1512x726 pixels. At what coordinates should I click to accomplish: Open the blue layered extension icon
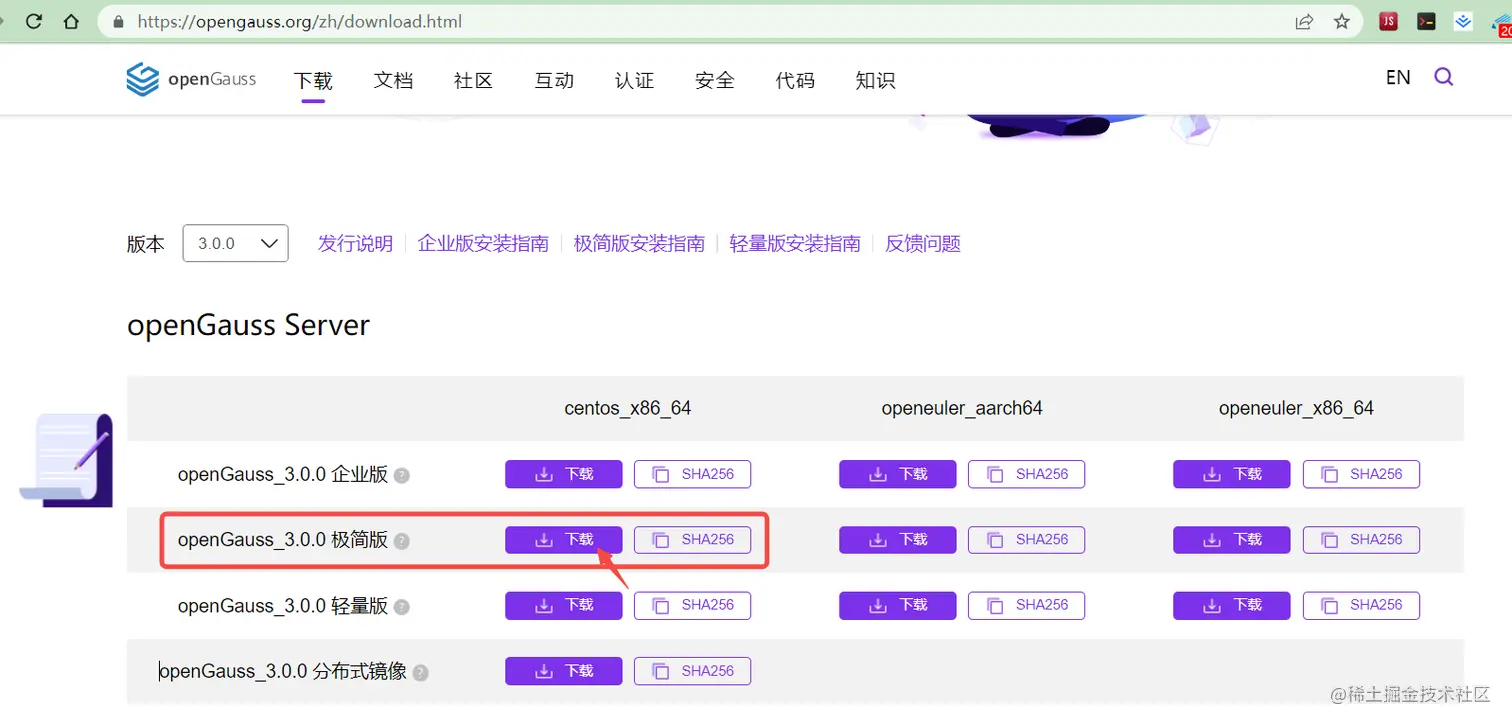click(1463, 21)
